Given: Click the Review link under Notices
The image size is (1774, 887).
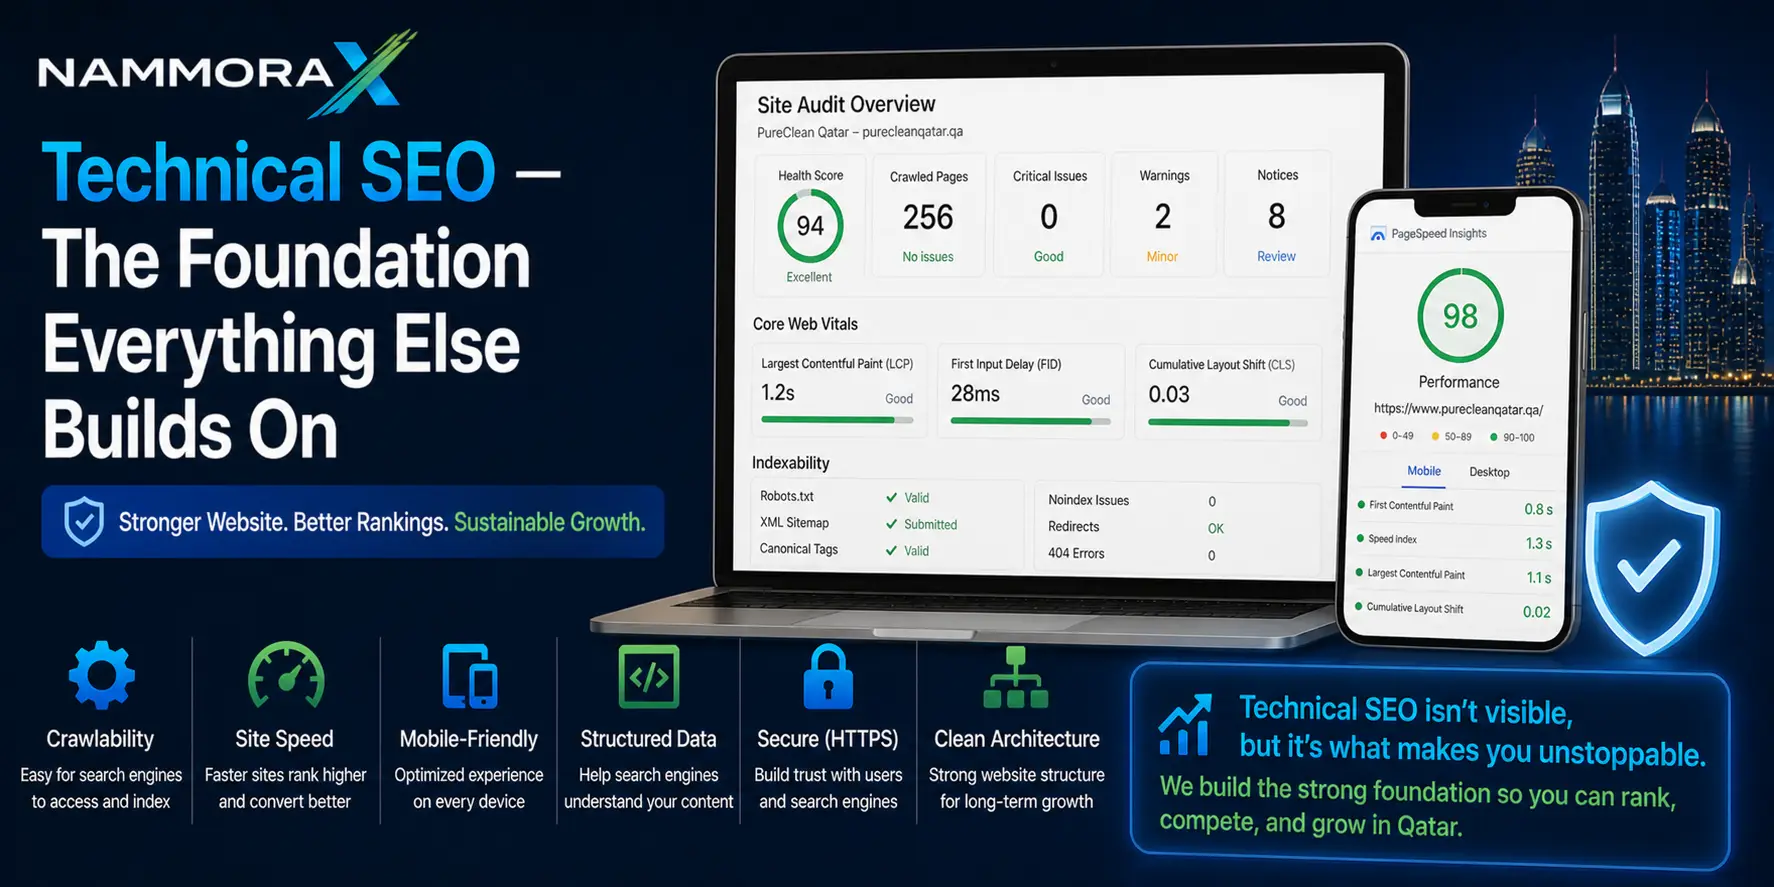Looking at the screenshot, I should [x=1276, y=256].
